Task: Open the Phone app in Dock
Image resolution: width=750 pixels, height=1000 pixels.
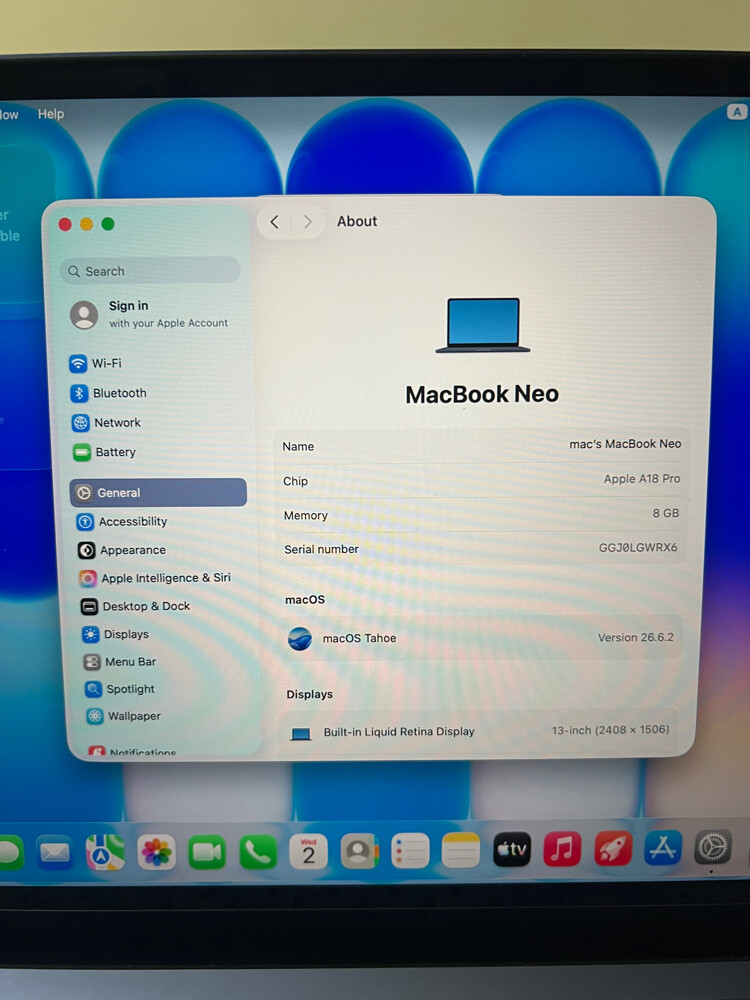Action: (258, 852)
